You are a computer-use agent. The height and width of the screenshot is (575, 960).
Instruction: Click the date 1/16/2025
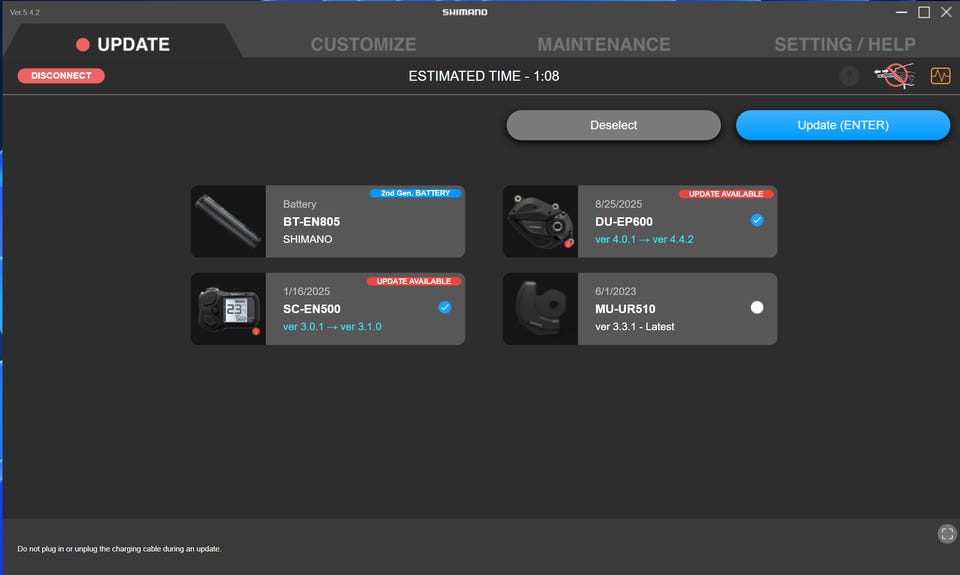pos(306,291)
